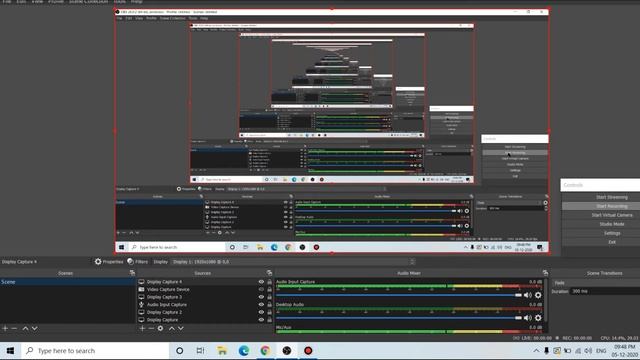Open the Profile menu
Viewport: 640px width, 360px height.
click(56, 2)
